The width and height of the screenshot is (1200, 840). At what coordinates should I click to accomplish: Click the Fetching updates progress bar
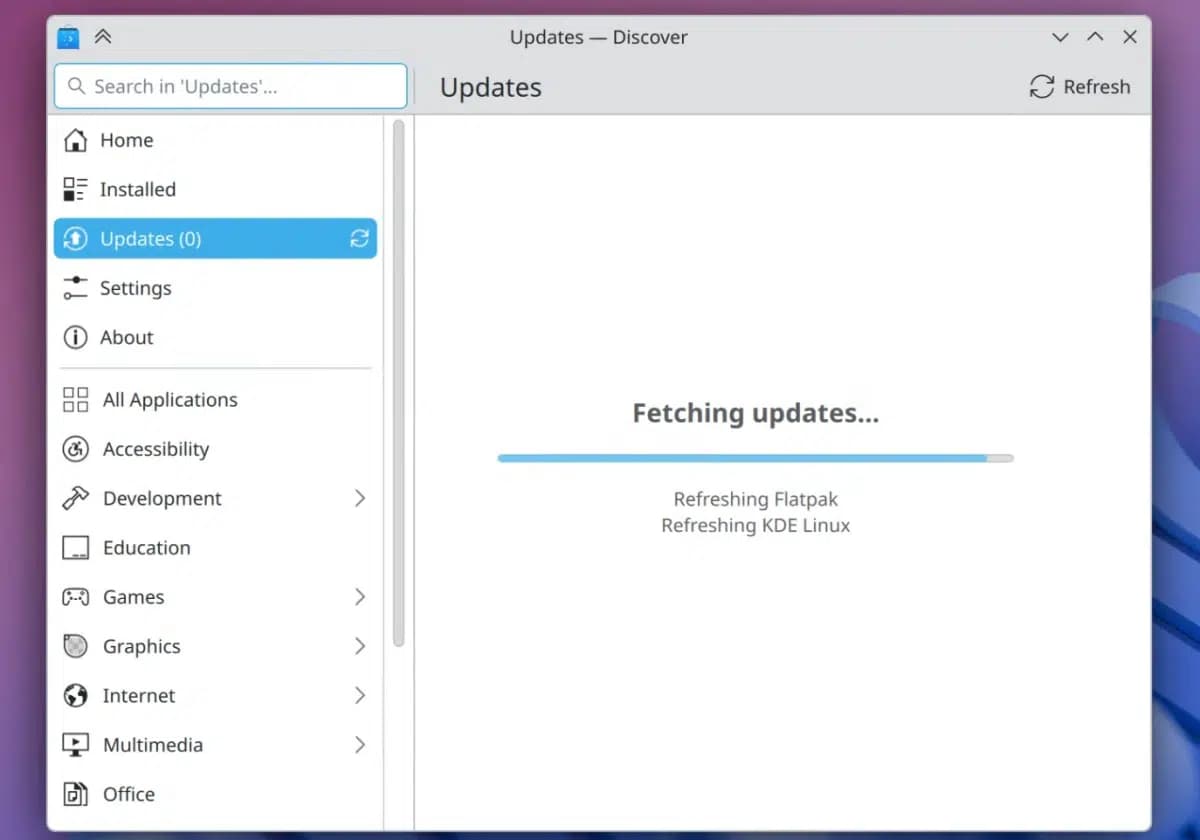coord(755,458)
